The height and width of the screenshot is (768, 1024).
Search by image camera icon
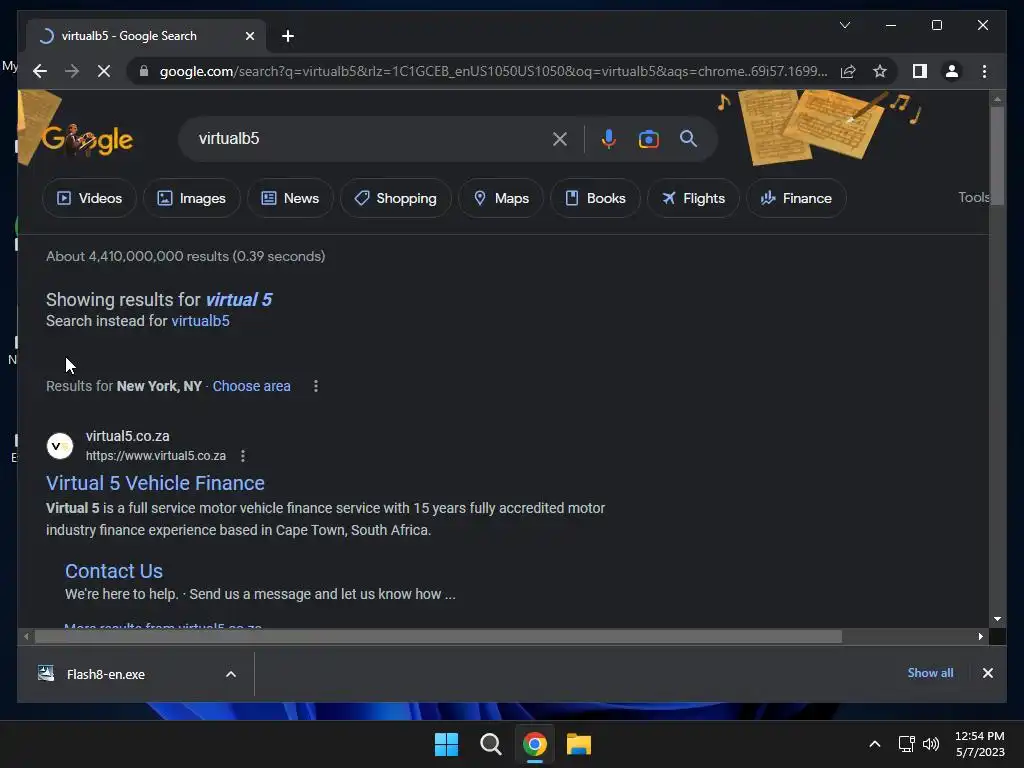pyautogui.click(x=648, y=138)
